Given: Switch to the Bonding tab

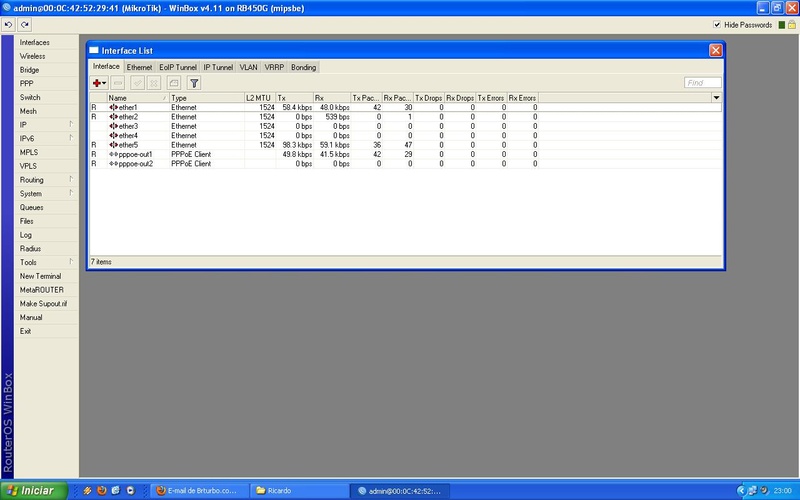Looking at the screenshot, I should click(304, 67).
